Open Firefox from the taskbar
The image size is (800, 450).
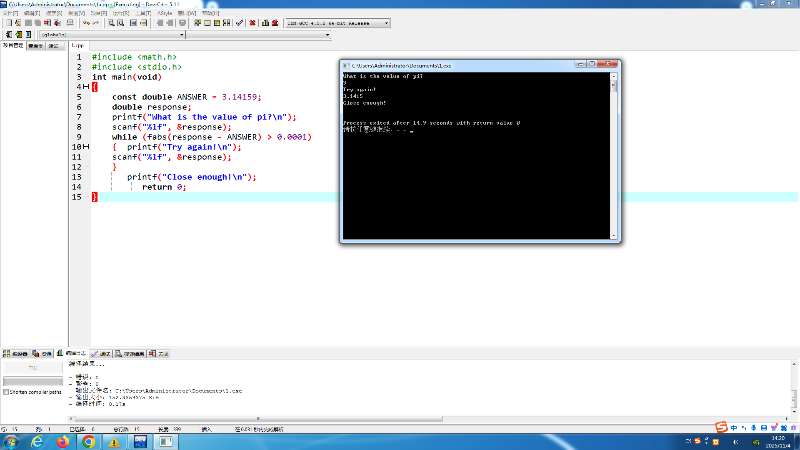(63, 442)
